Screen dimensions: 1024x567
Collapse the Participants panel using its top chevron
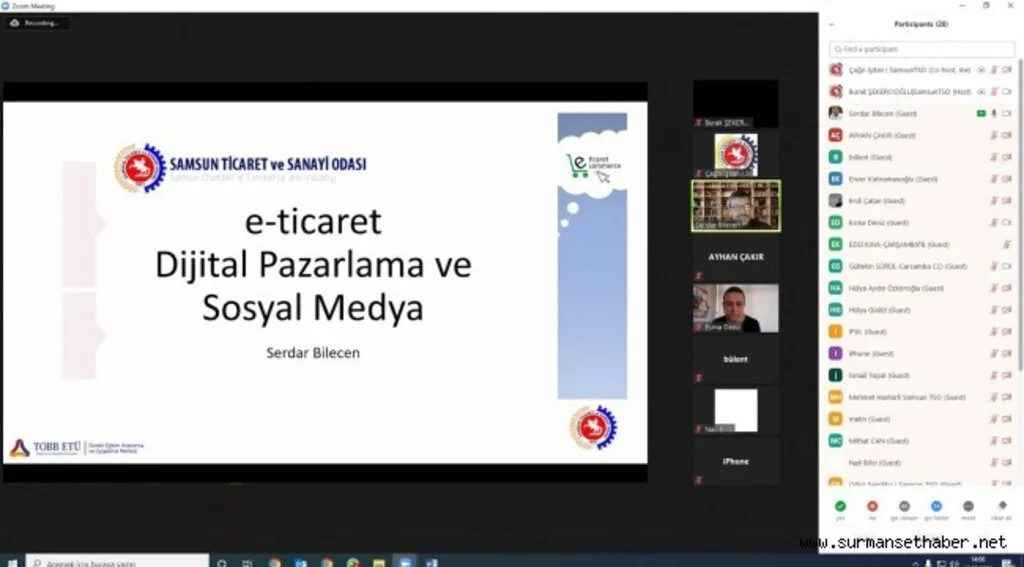[x=831, y=24]
